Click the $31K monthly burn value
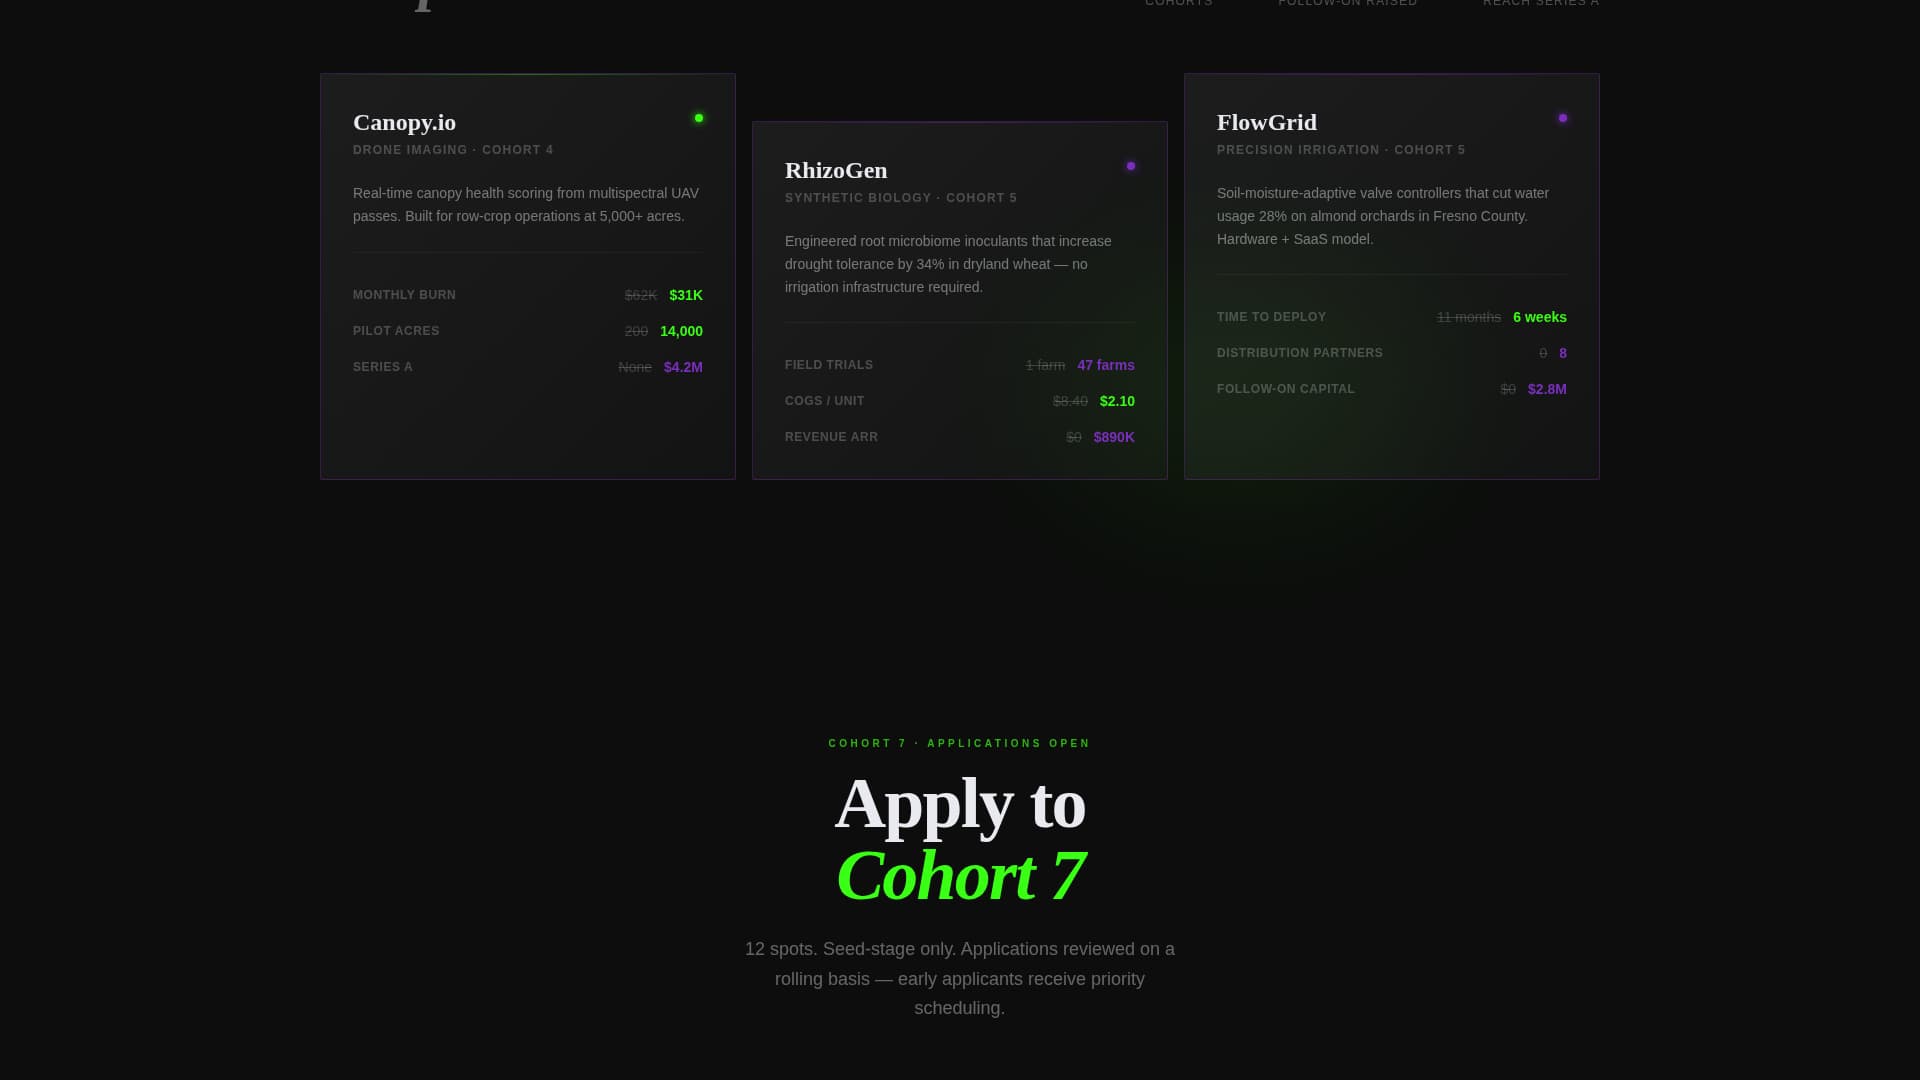1920x1080 pixels. click(x=686, y=295)
